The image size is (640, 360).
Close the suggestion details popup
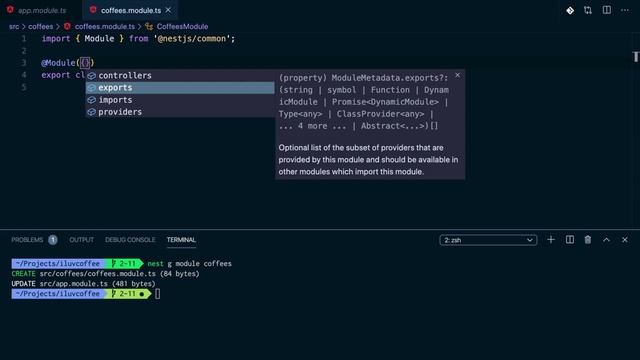click(458, 75)
